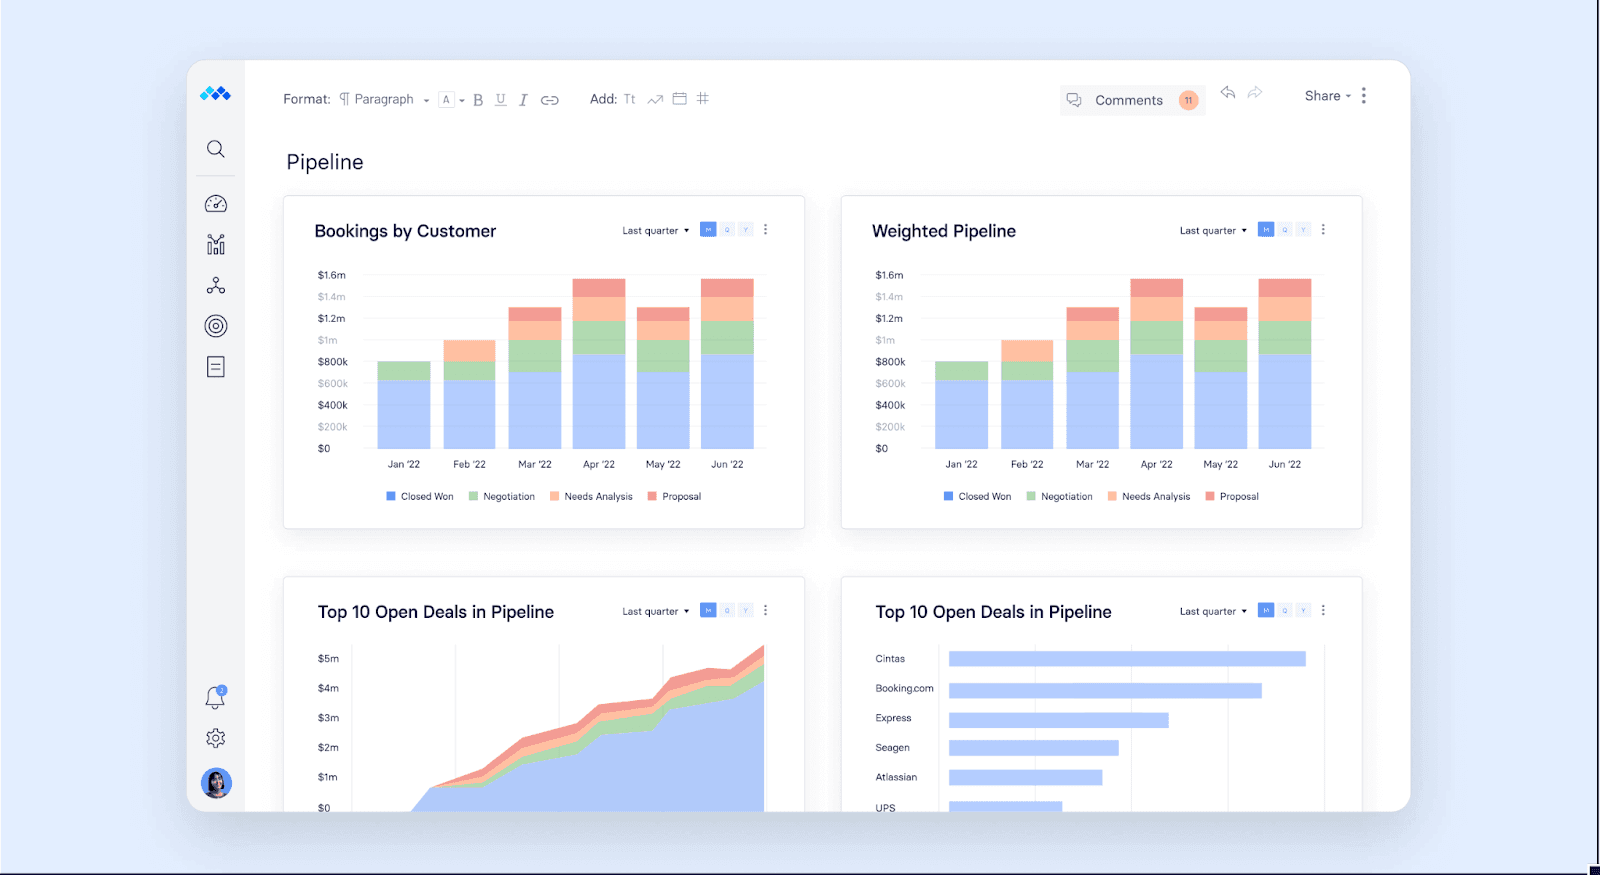
Task: Open the Share dropdown
Action: 1327,96
